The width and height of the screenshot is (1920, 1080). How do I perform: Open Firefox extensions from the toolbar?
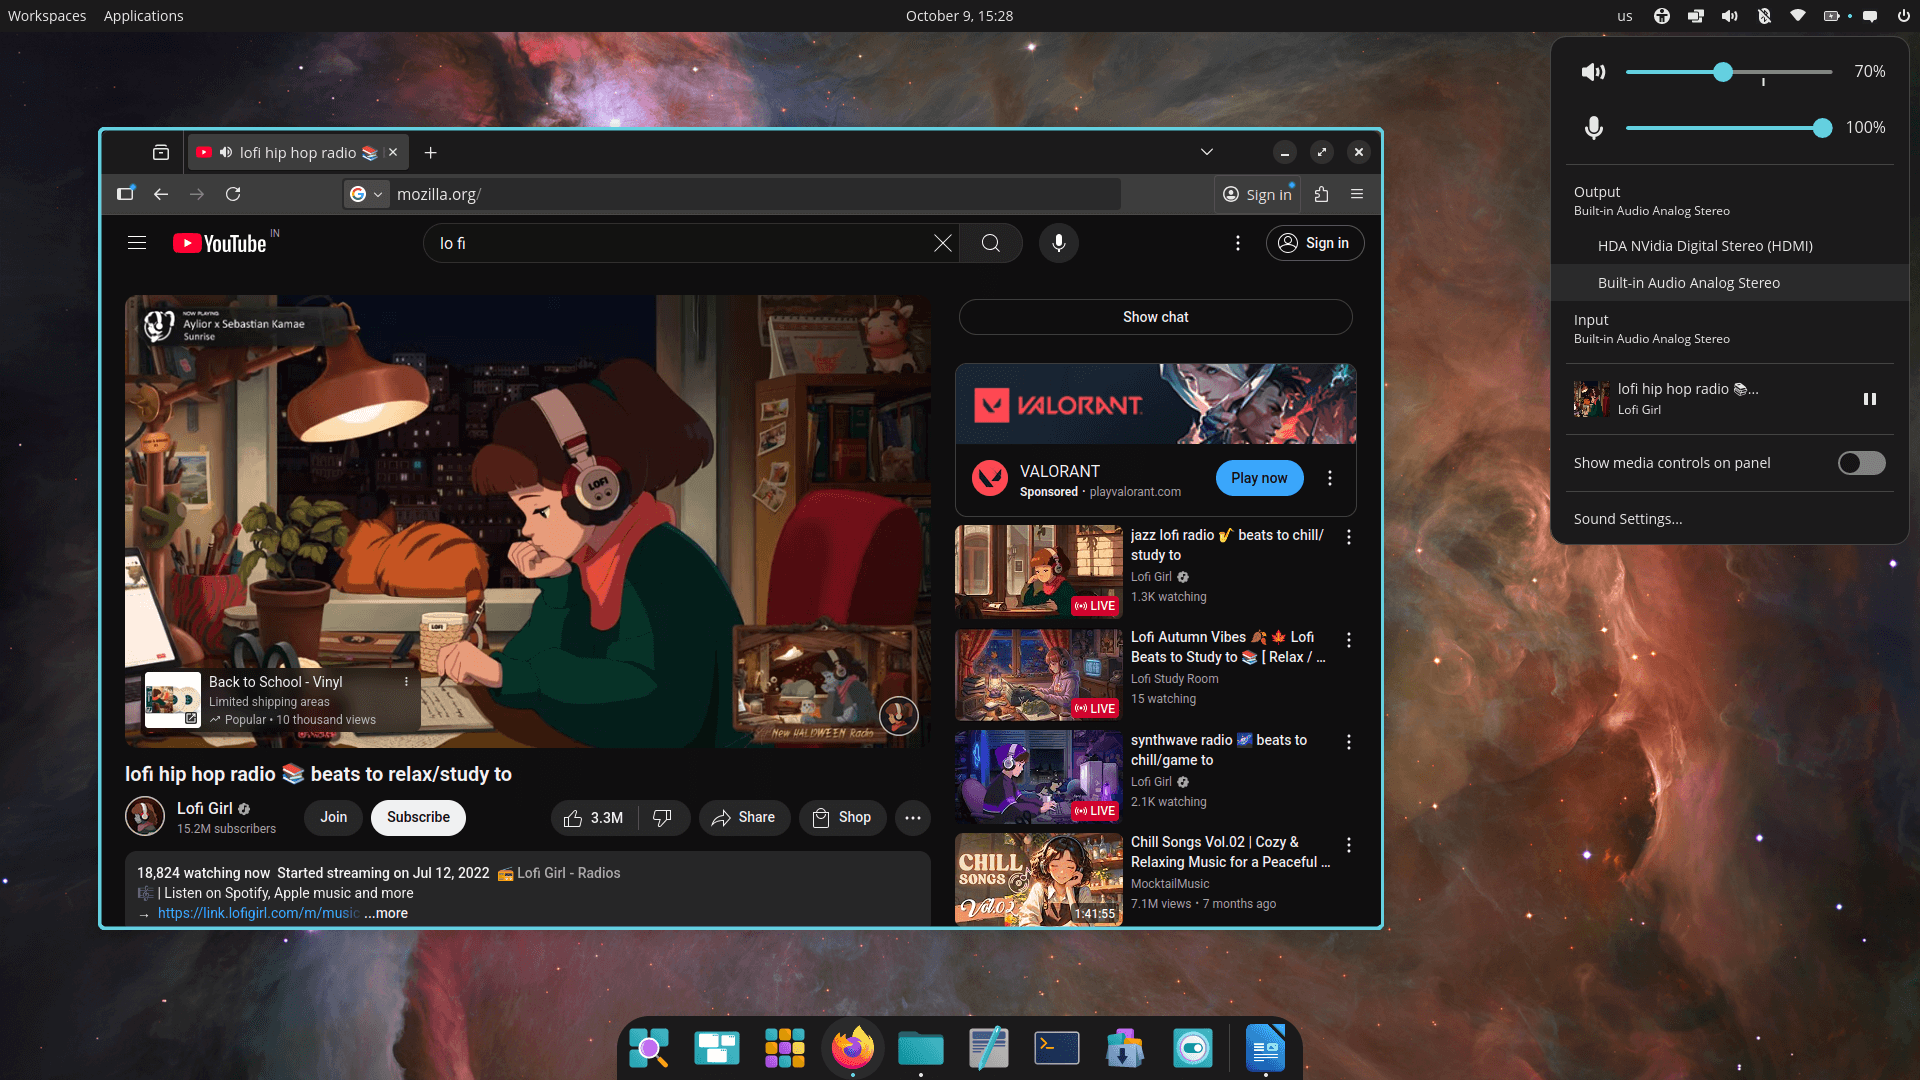pyautogui.click(x=1322, y=194)
